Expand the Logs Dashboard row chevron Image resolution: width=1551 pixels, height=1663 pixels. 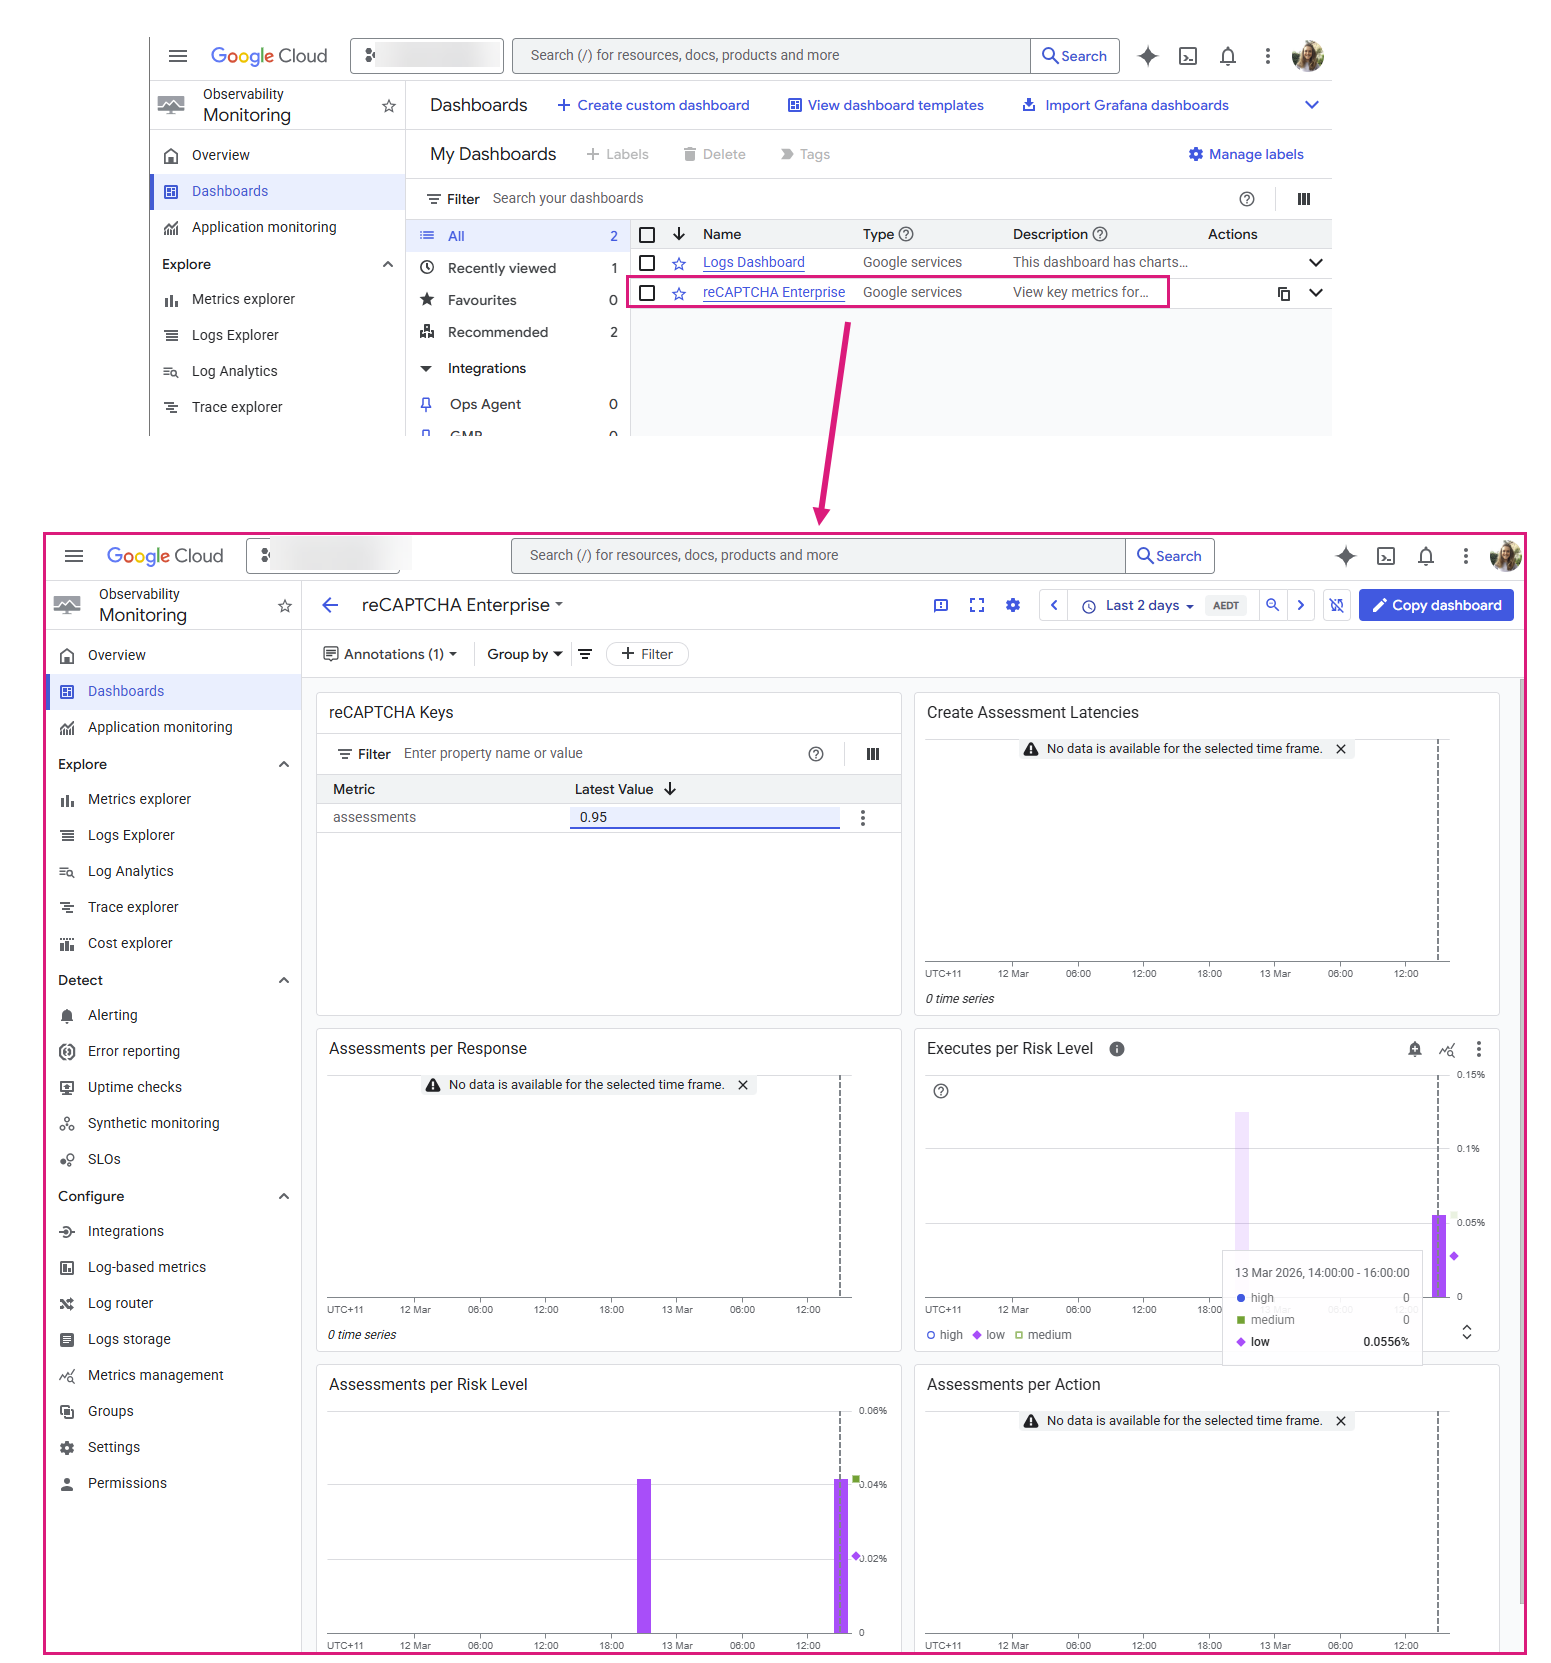[x=1316, y=263]
